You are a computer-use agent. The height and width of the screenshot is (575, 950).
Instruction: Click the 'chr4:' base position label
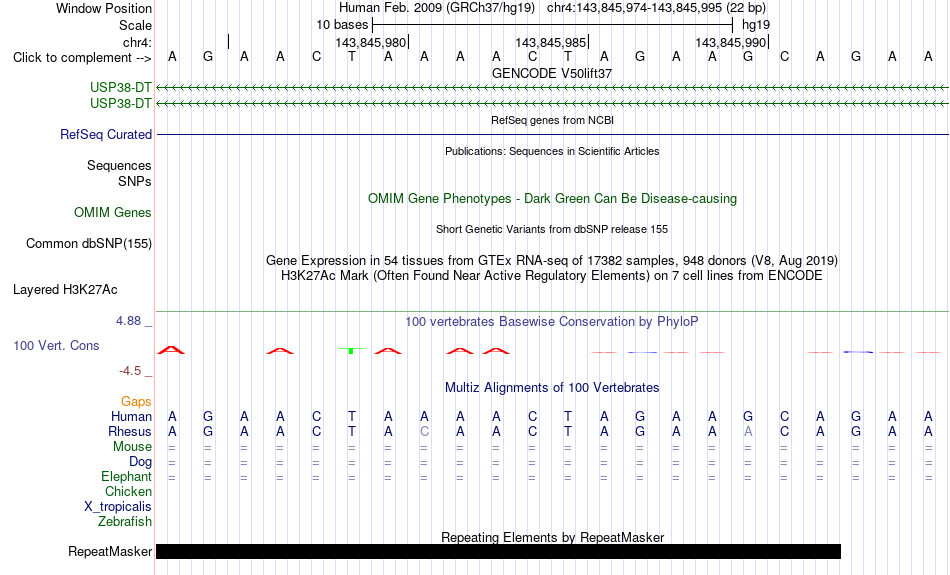[x=137, y=42]
